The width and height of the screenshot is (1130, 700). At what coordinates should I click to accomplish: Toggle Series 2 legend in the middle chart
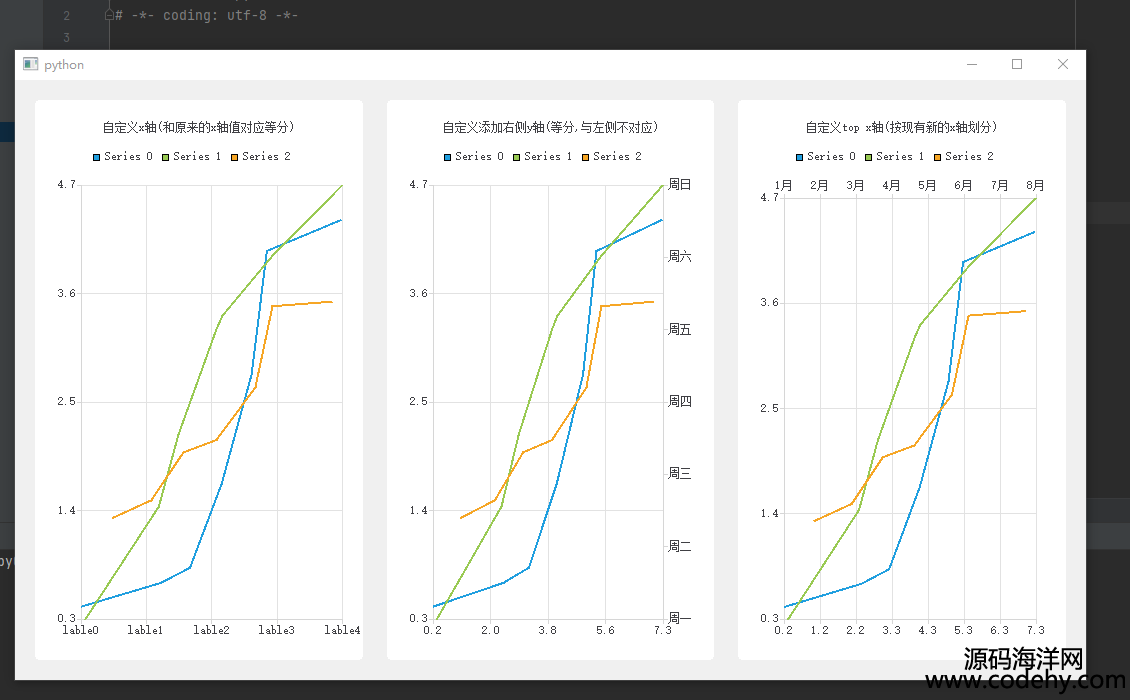click(613, 157)
